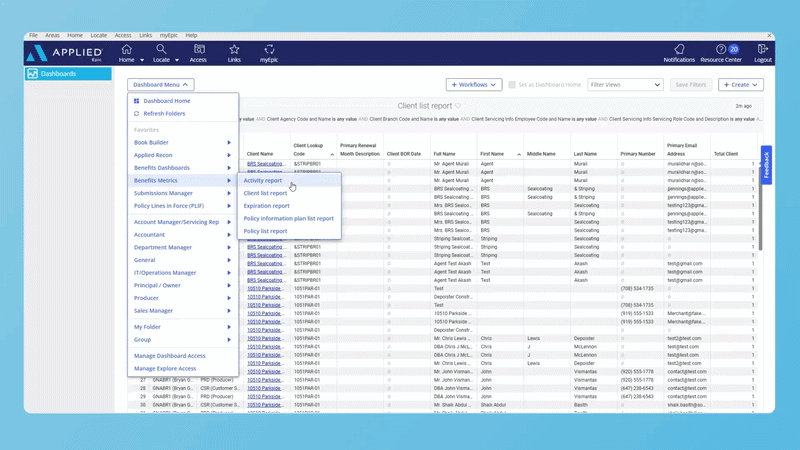The width and height of the screenshot is (800, 450).
Task: Open Account Manager/Servicing Rep submenu
Action: coord(183,222)
